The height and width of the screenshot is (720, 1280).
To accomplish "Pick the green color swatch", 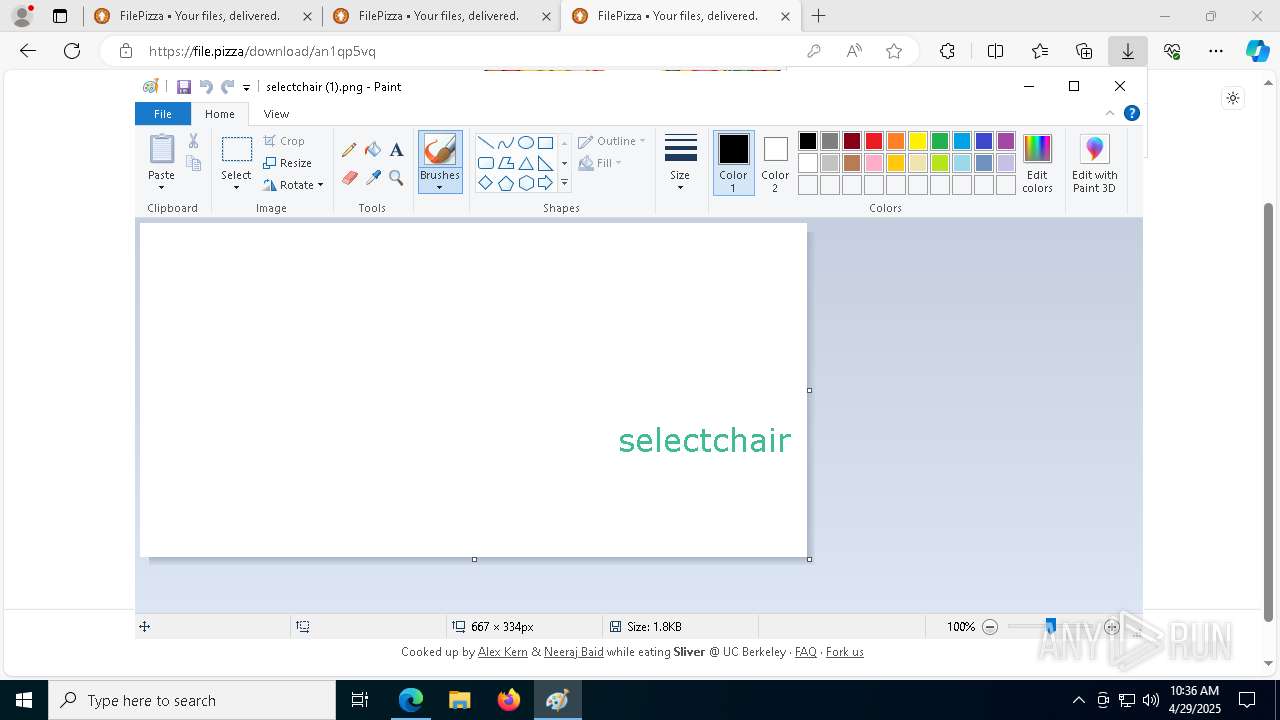I will pos(940,141).
